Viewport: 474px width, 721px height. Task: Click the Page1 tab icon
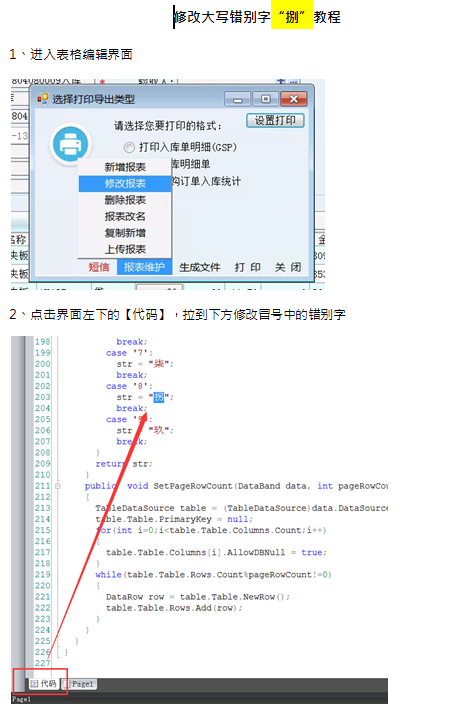point(66,684)
